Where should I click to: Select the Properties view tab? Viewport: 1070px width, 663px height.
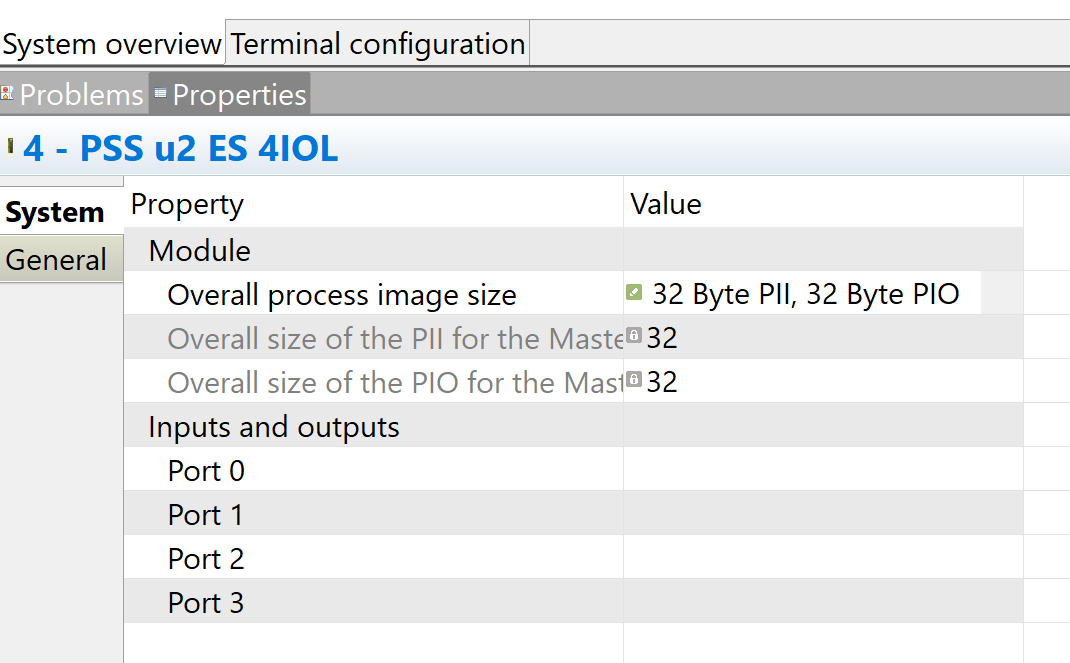pos(230,94)
